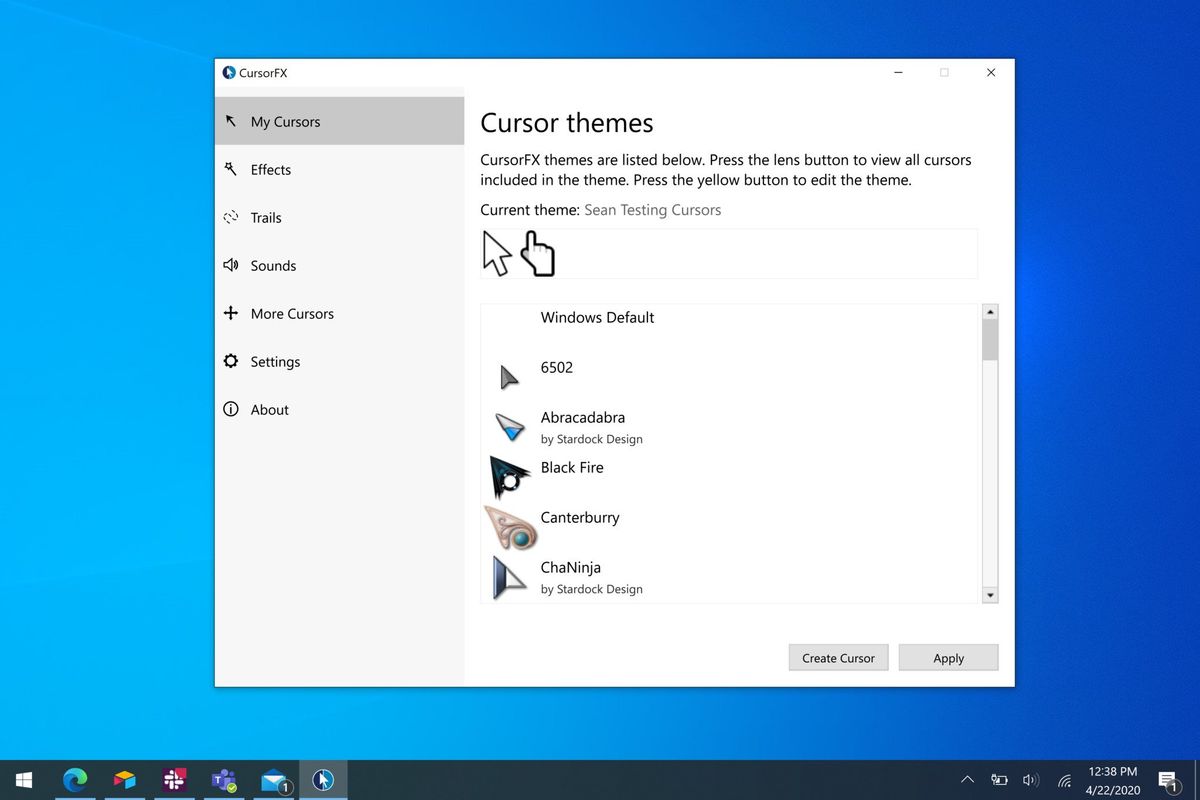
Task: Open Effects using its sparkle icon
Action: (x=231, y=169)
